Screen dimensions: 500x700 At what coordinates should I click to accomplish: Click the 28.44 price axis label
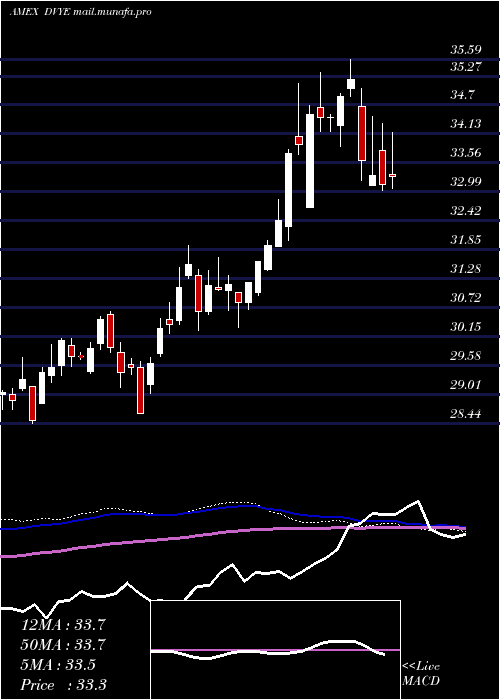click(x=466, y=414)
